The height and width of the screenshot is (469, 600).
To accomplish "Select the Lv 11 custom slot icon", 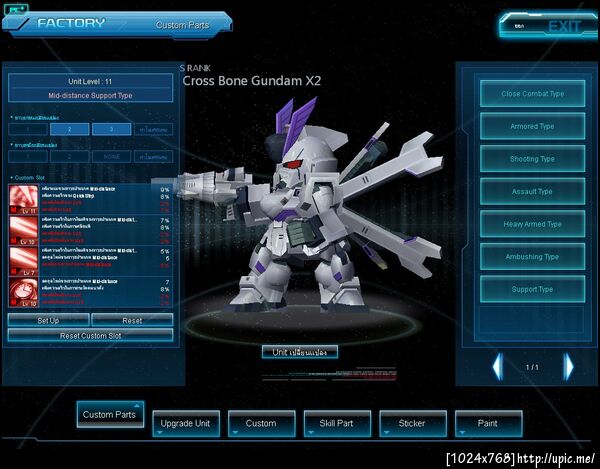I will point(24,199).
